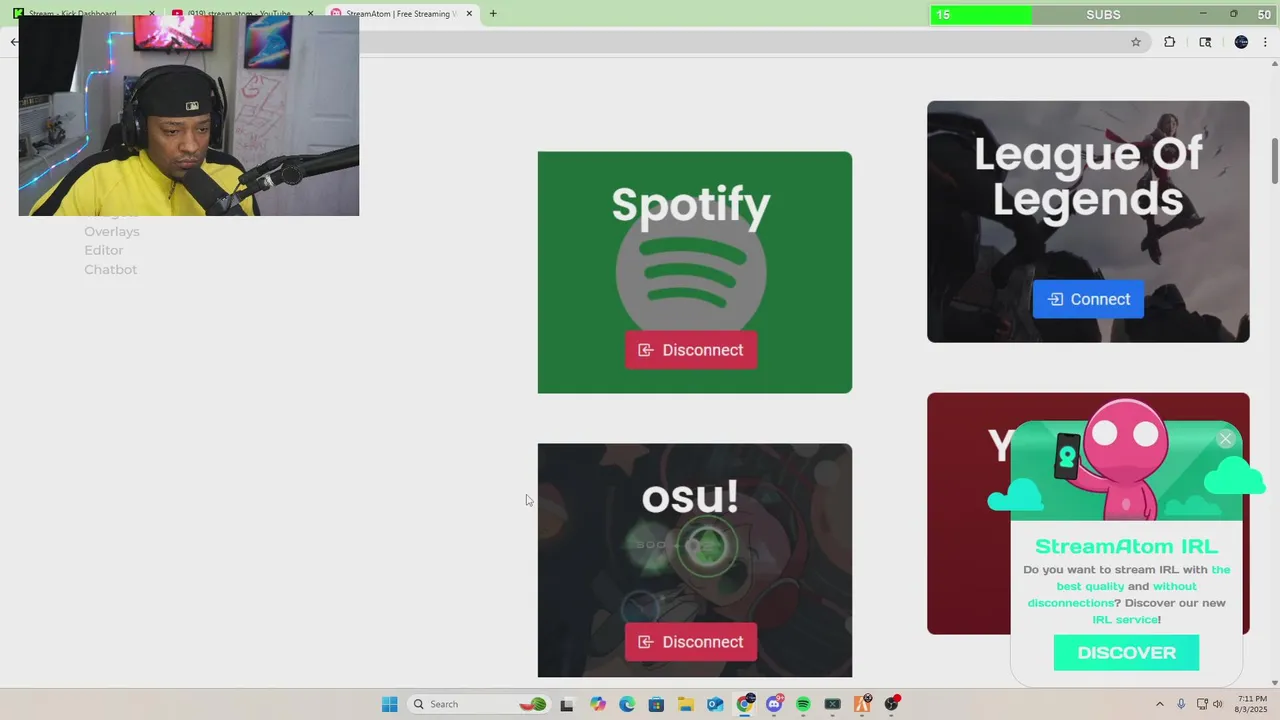1280x720 pixels.
Task: Open a new browser tab
Action: [x=493, y=14]
